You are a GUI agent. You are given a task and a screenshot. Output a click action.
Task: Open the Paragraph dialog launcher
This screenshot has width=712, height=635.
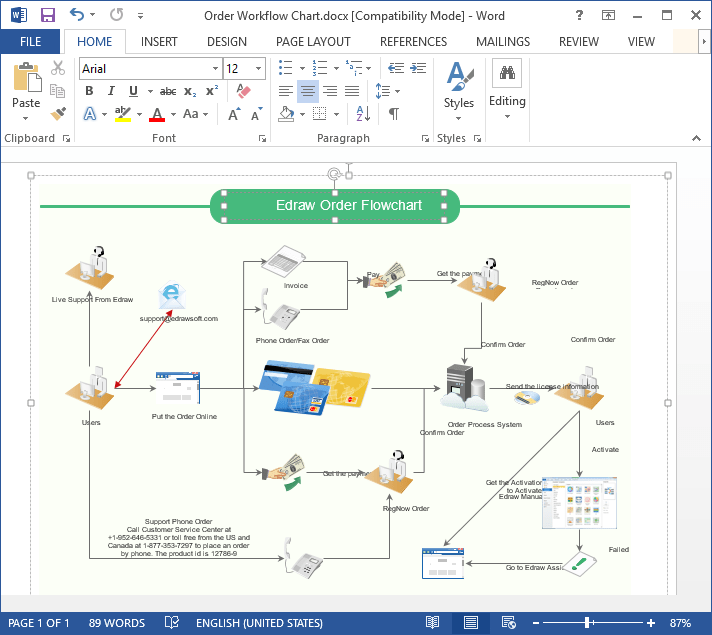click(425, 139)
